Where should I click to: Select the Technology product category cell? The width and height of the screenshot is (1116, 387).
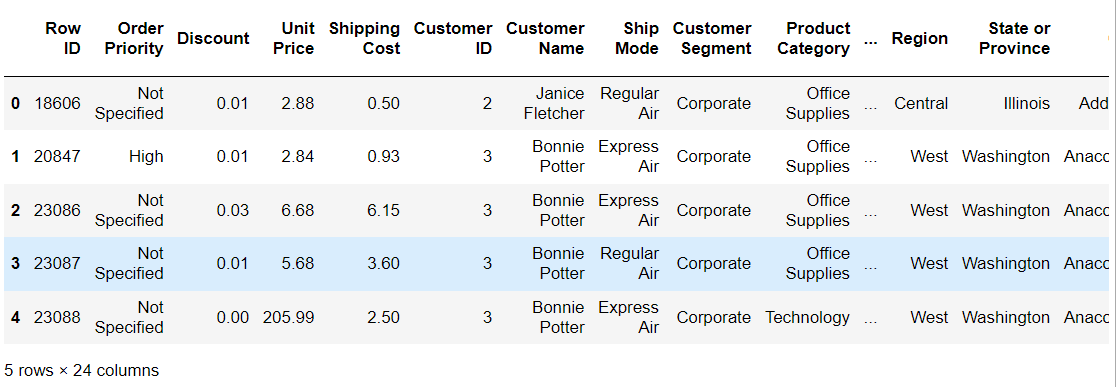[807, 317]
